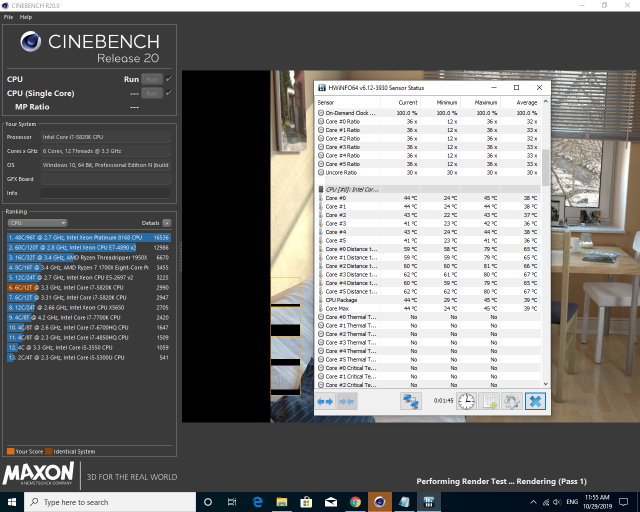Screen dimensions: 640x512
Task: Toggle the CPU (Single Core) checkbox
Action: click(x=169, y=93)
